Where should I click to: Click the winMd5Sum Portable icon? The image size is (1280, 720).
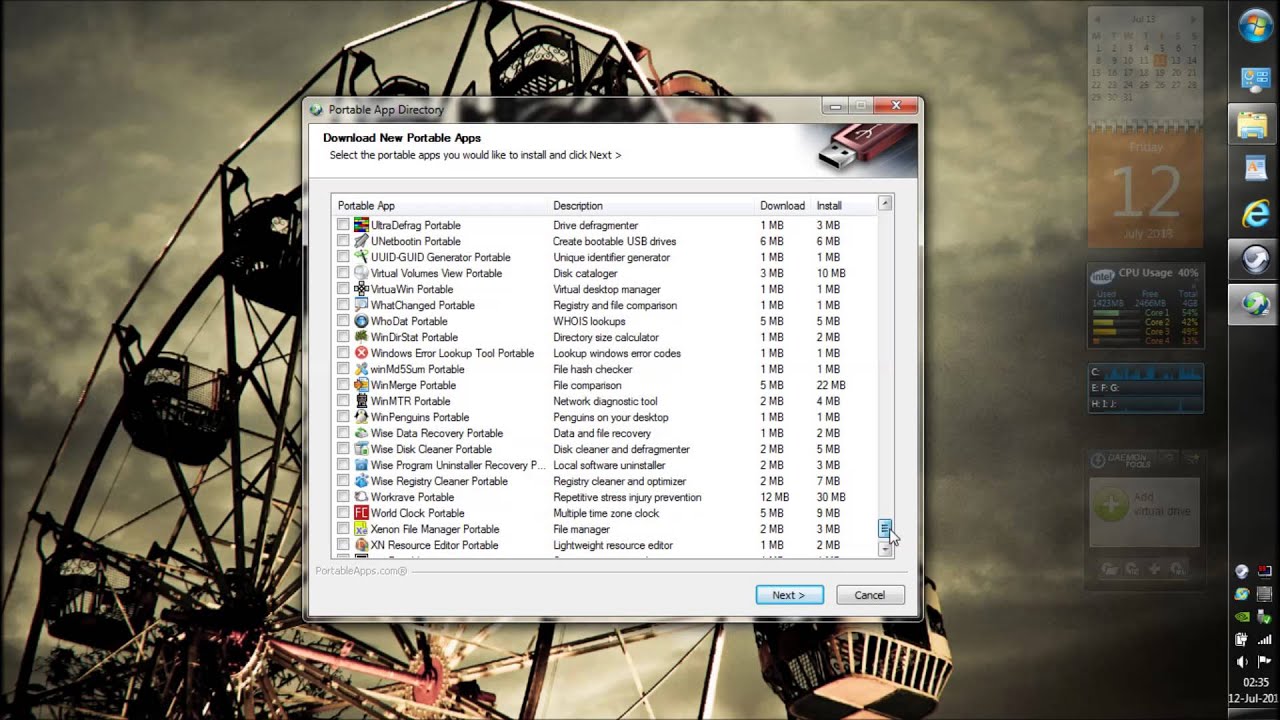point(361,369)
